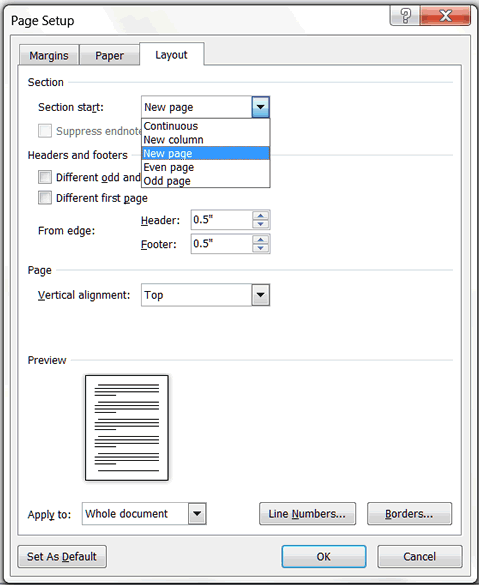Close the Page Setup dialog

(x=445, y=16)
